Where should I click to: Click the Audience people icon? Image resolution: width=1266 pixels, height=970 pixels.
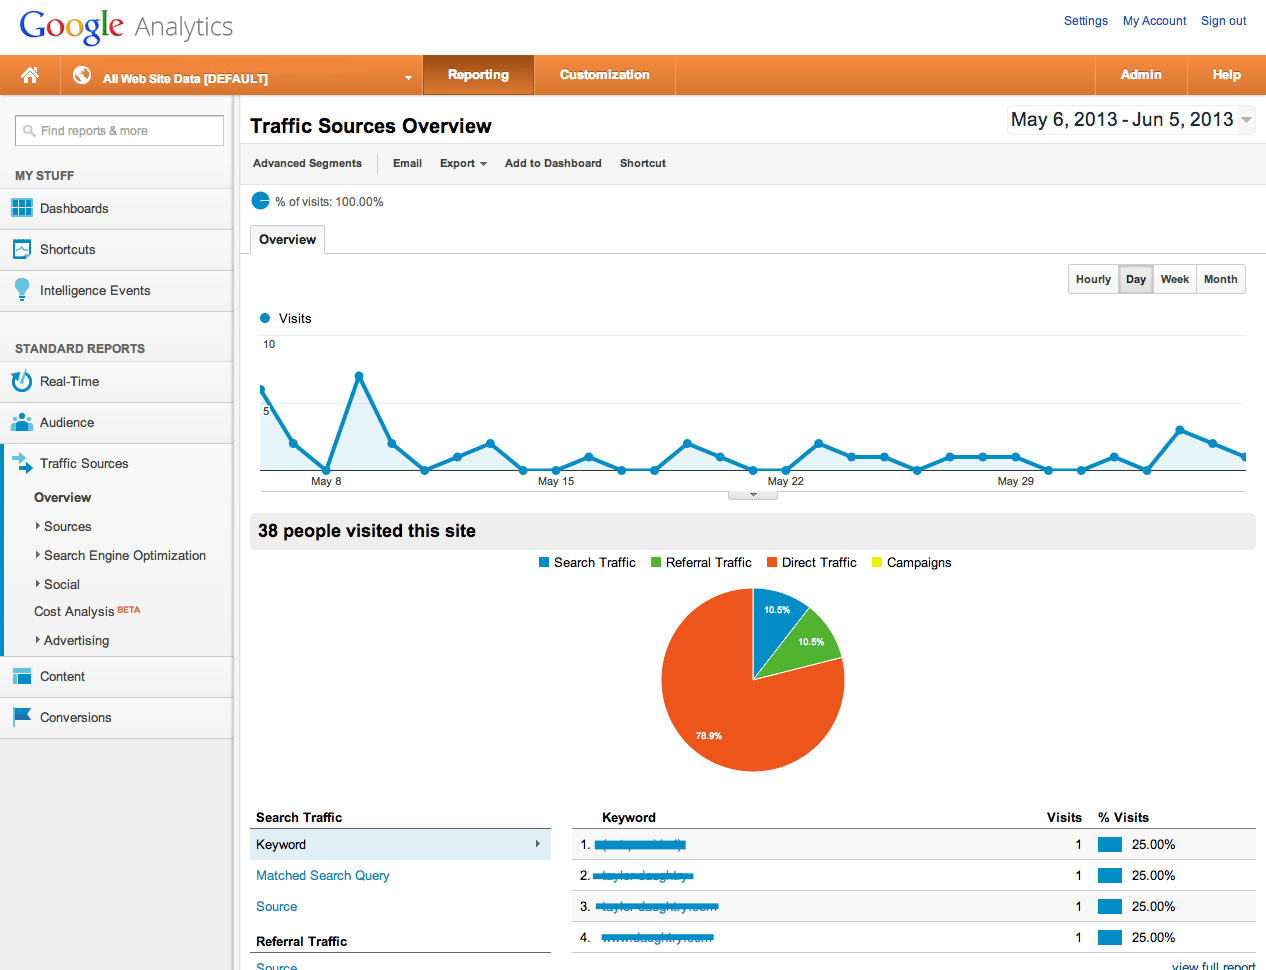point(22,422)
